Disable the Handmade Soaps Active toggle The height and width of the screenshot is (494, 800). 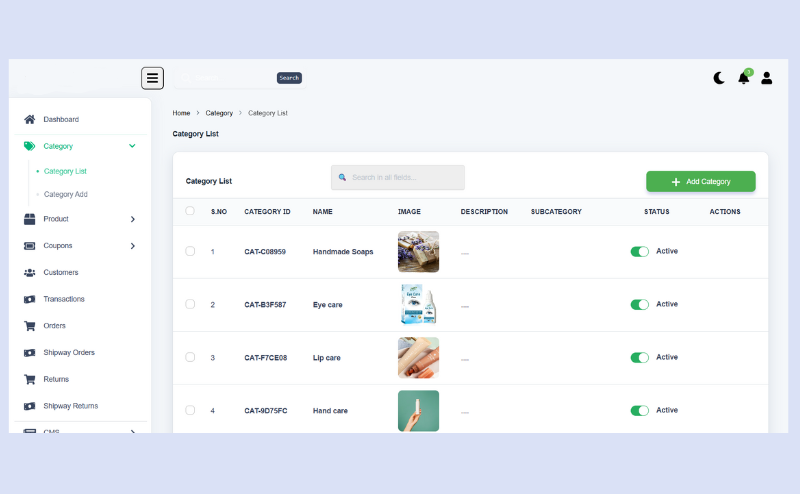point(639,252)
